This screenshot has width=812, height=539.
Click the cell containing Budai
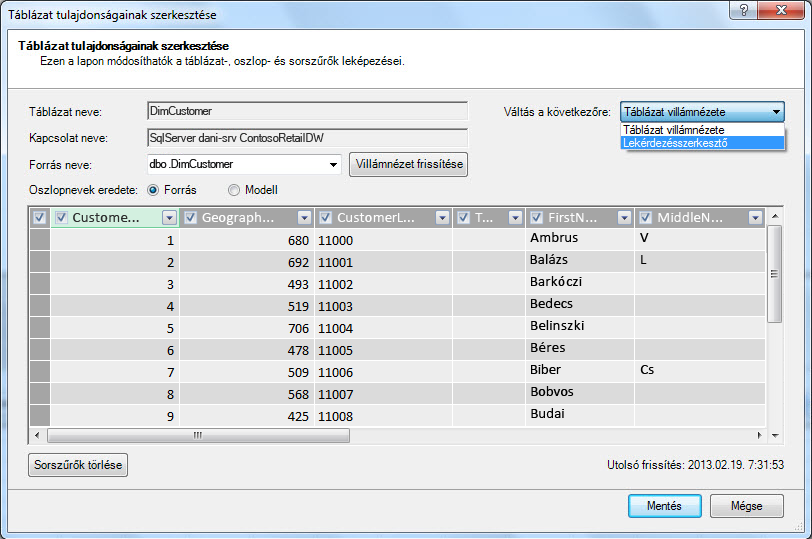pyautogui.click(x=579, y=414)
